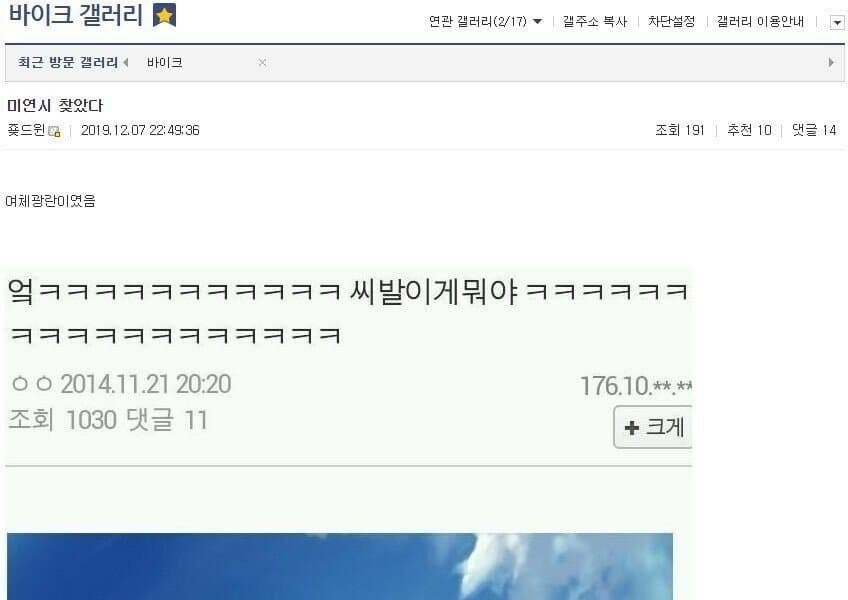This screenshot has width=848, height=600.
Task: Show next recent galleries with right arrow
Action: [831, 62]
